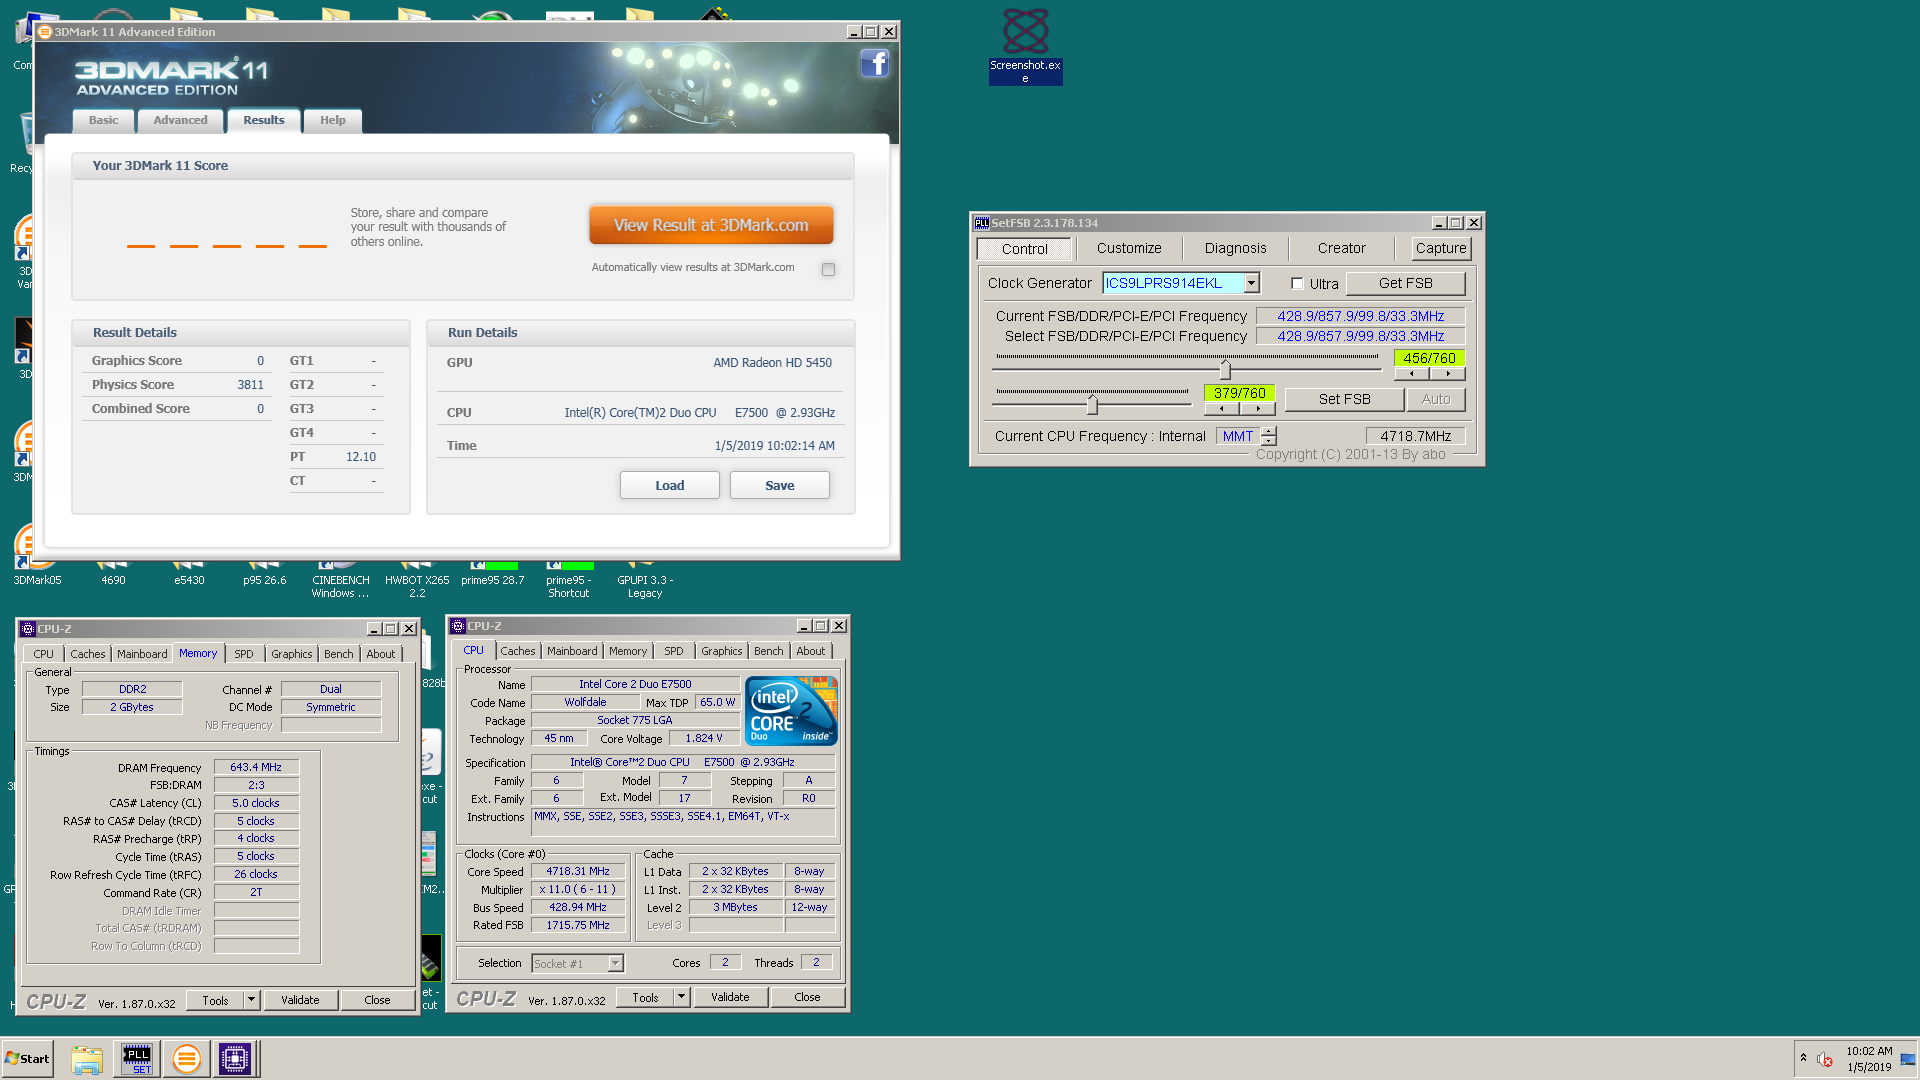The width and height of the screenshot is (1920, 1080).
Task: Click Validate in CPU-Z CPU window
Action: point(730,997)
